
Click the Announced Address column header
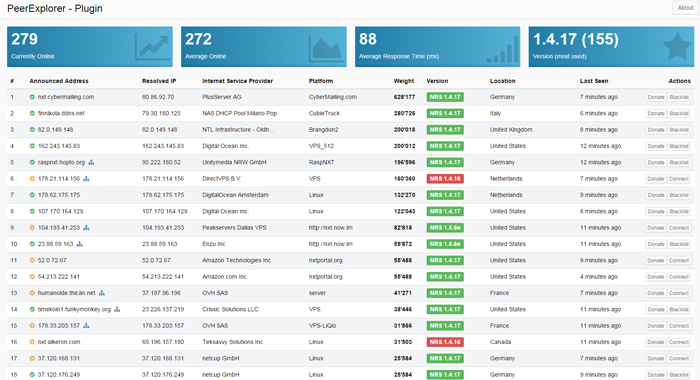pyautogui.click(x=59, y=81)
